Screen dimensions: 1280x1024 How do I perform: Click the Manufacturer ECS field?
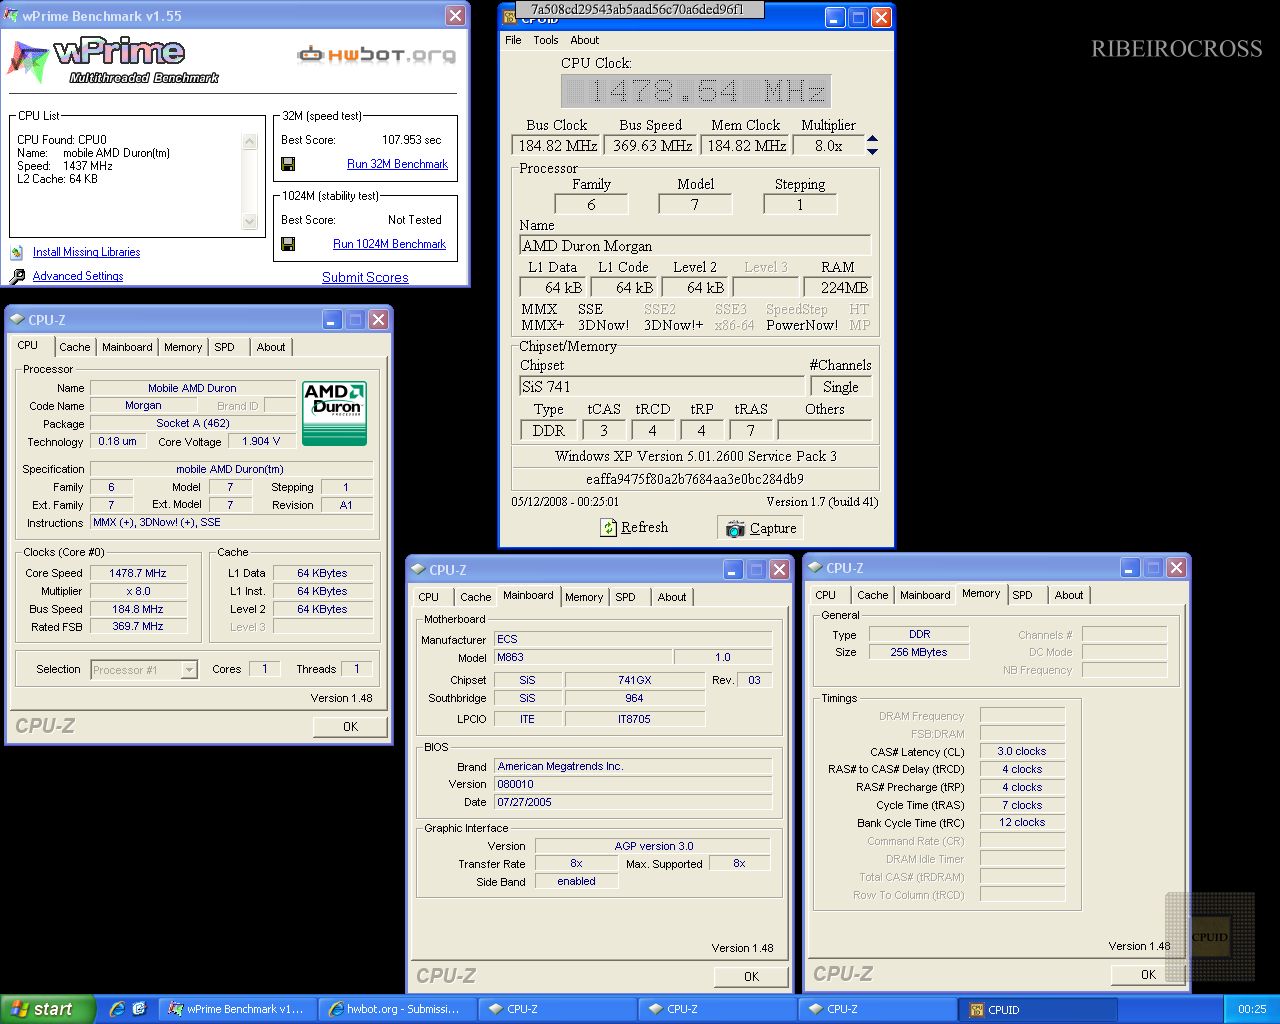[x=633, y=639]
